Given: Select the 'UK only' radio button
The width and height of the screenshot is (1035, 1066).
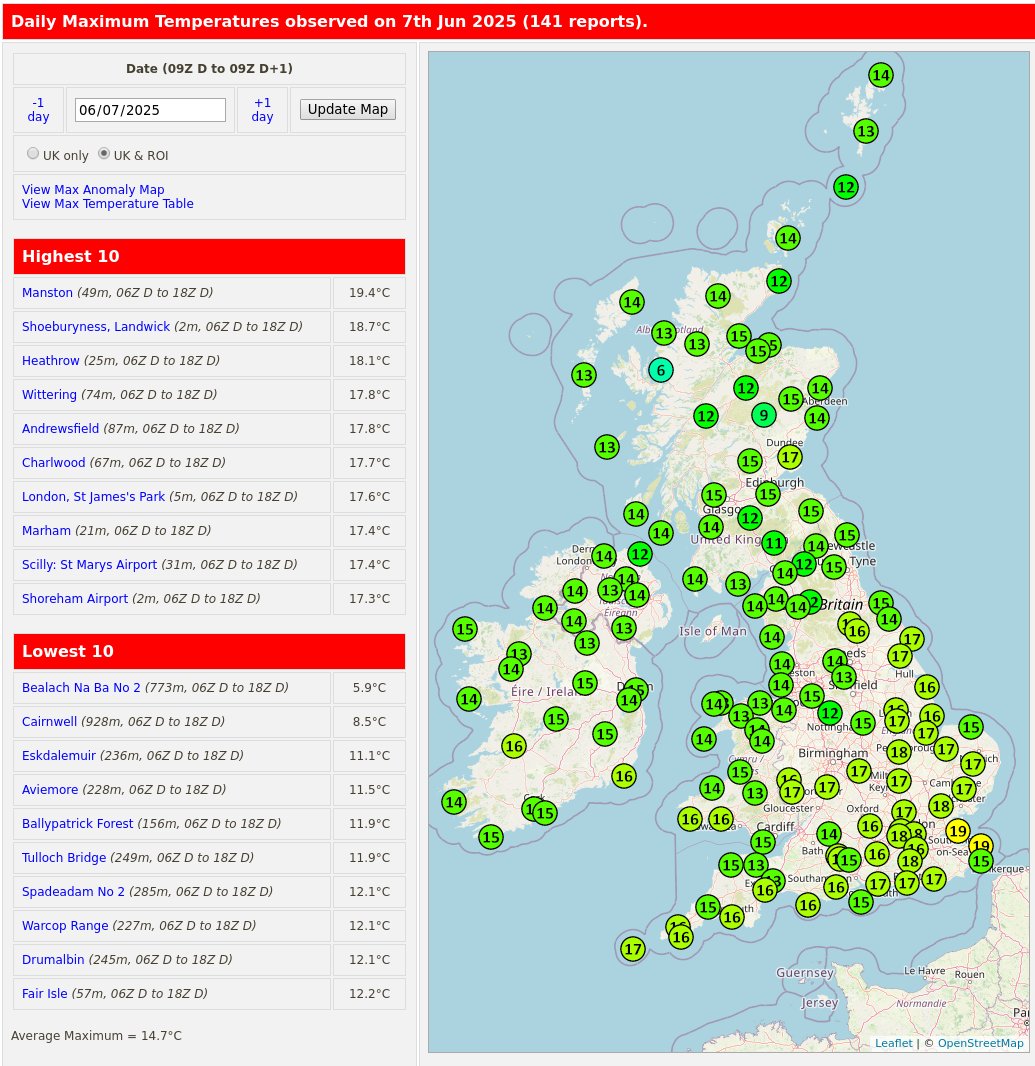Looking at the screenshot, I should (x=33, y=153).
